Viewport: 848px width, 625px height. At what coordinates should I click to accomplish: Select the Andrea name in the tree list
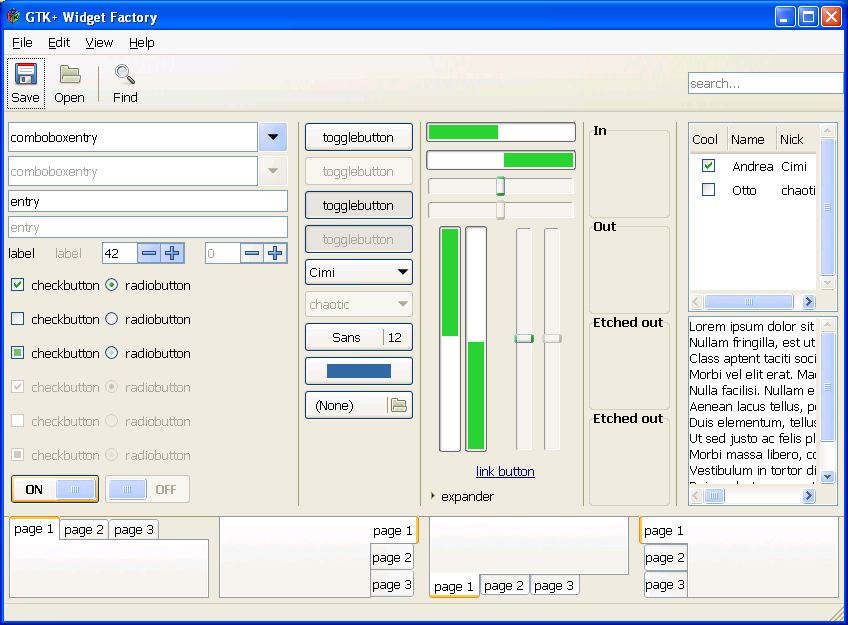pyautogui.click(x=753, y=166)
